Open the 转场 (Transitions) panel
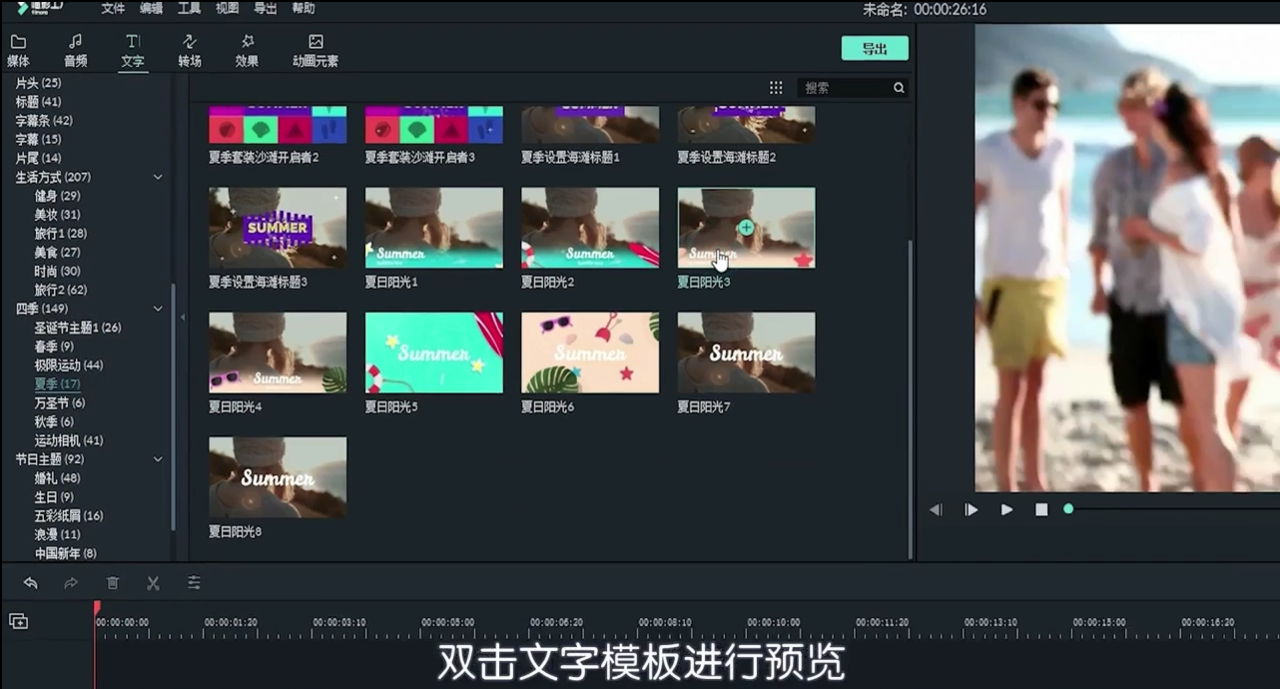1280x689 pixels. tap(190, 48)
